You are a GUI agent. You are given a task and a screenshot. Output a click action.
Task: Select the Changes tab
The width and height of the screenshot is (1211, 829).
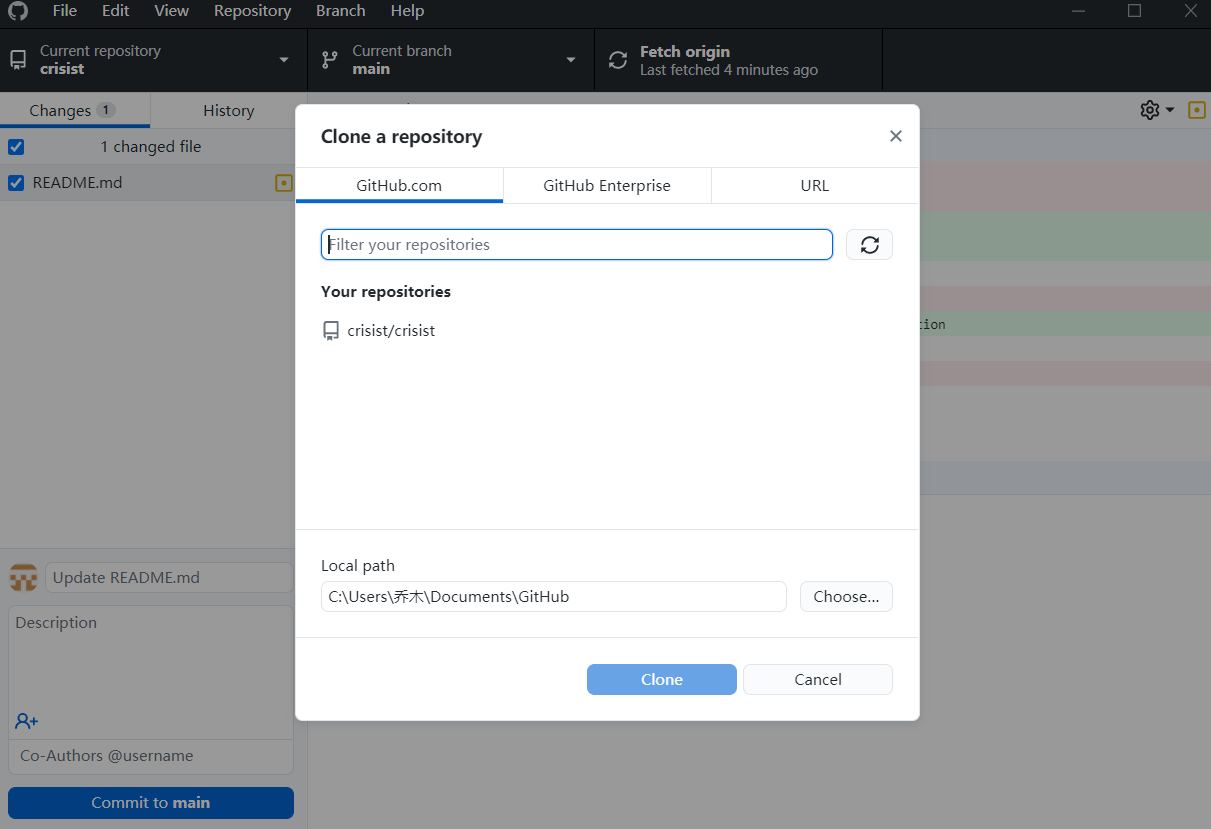coord(75,110)
